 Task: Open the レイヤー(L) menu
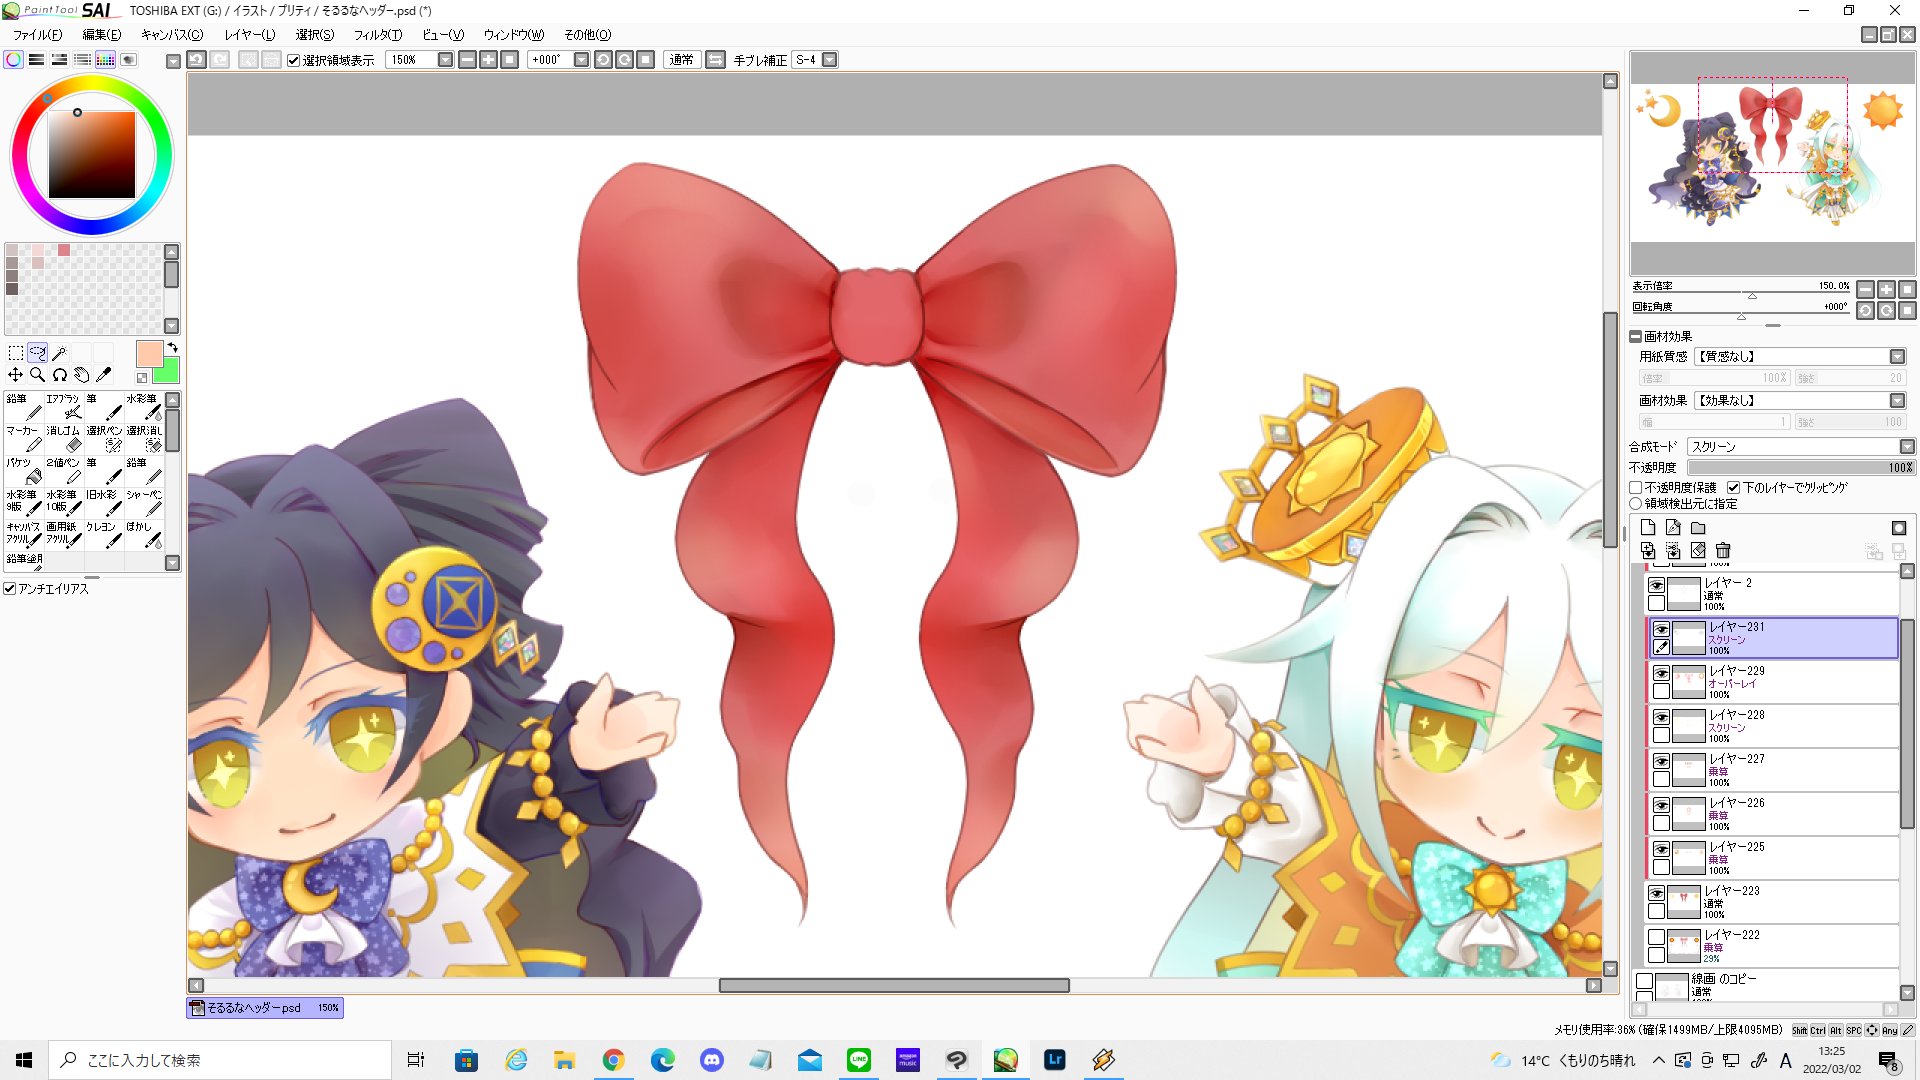[249, 35]
